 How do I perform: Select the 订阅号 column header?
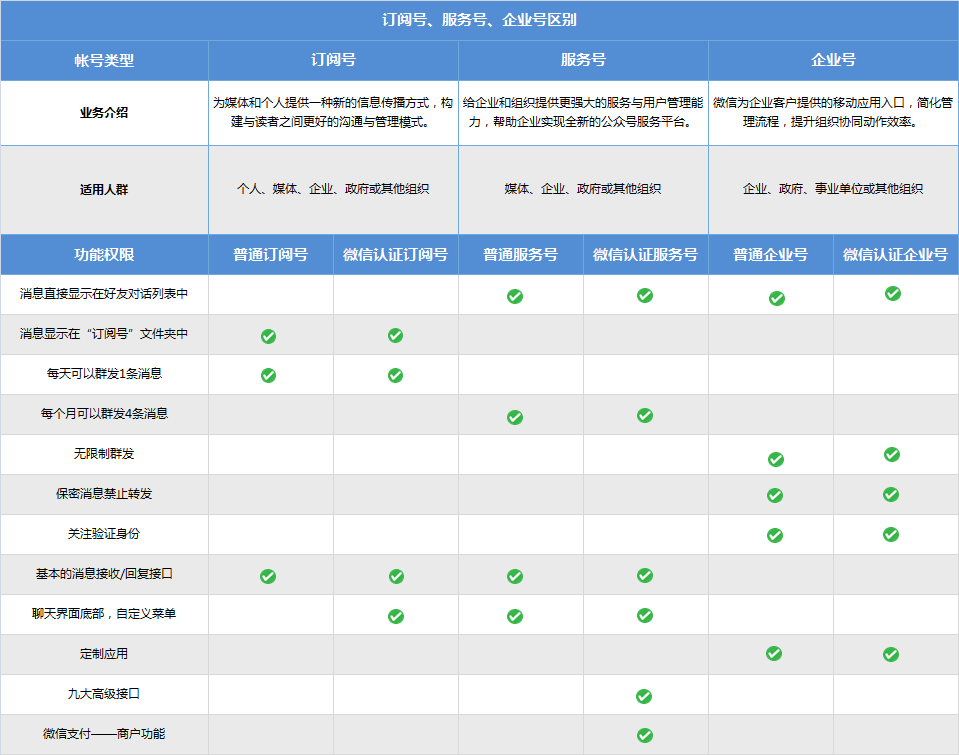pos(333,60)
